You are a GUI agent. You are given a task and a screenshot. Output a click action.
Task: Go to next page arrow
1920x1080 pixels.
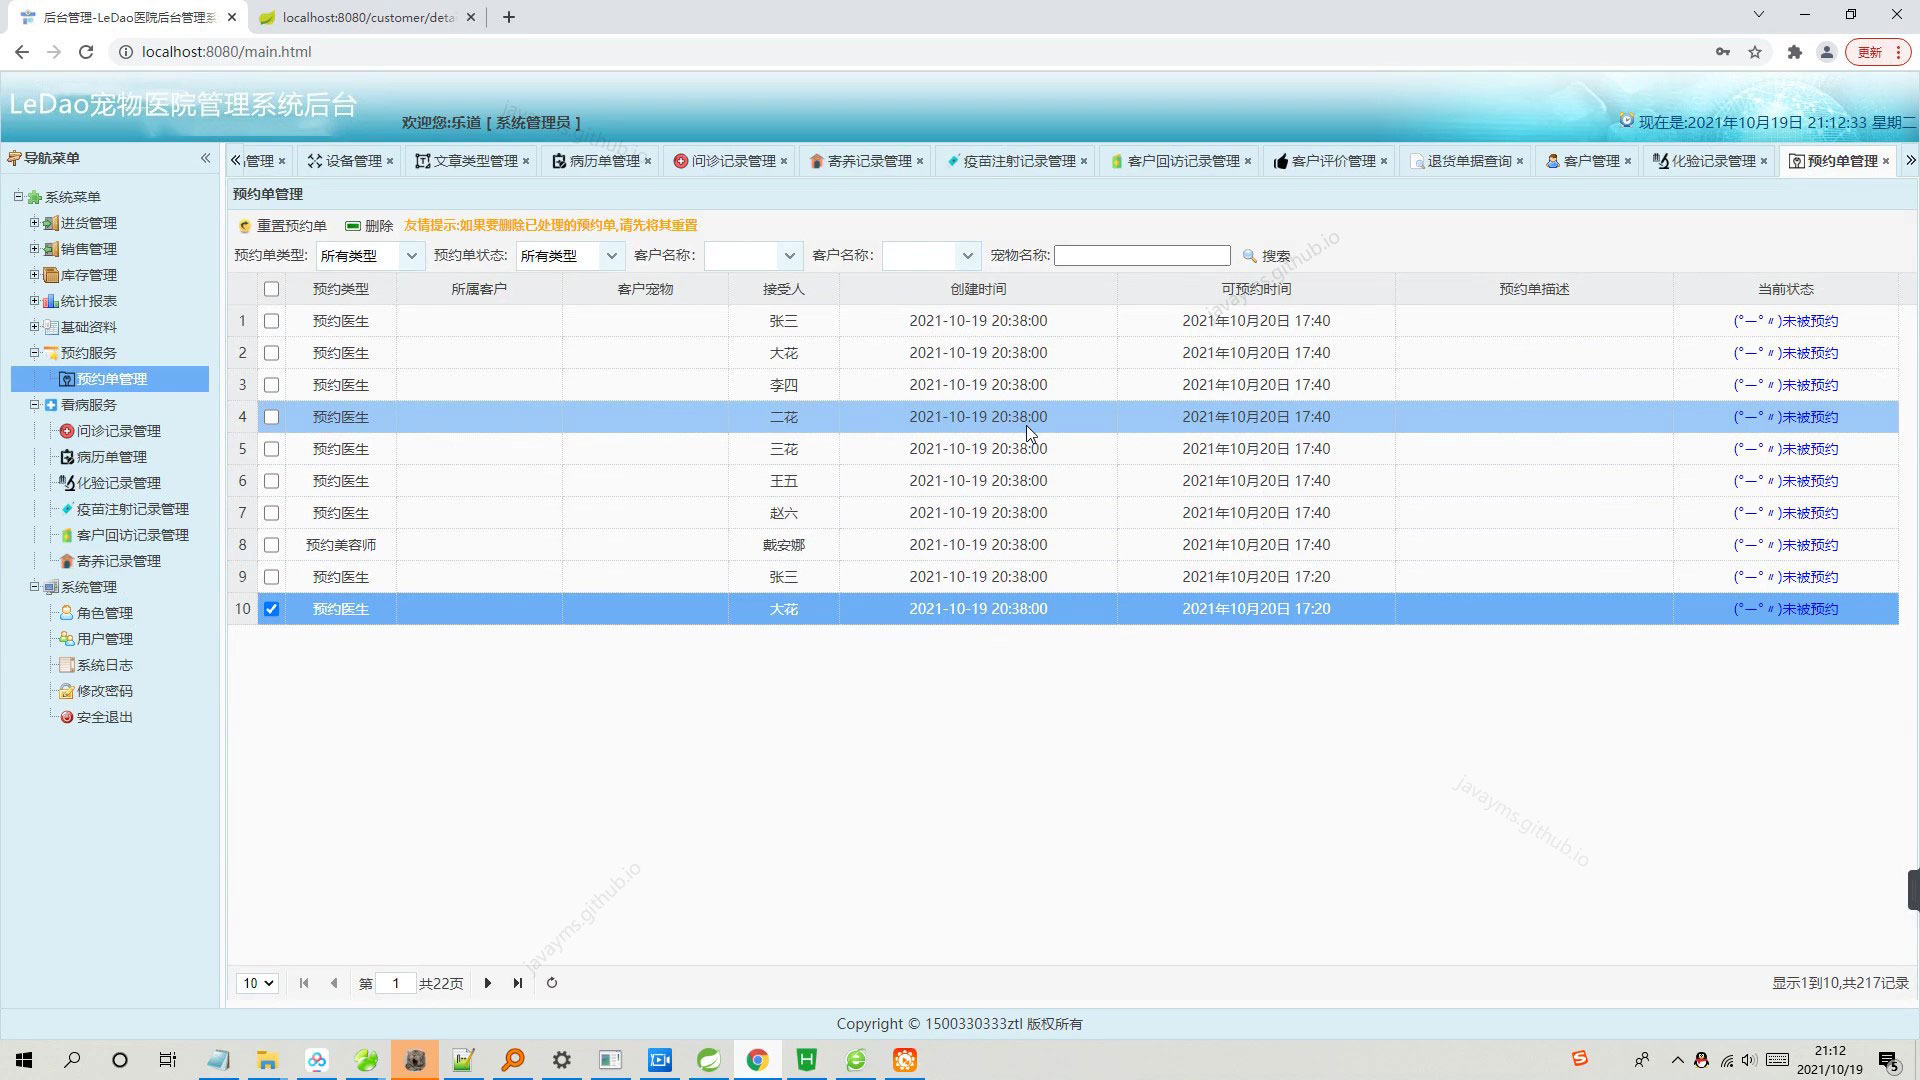tap(488, 983)
